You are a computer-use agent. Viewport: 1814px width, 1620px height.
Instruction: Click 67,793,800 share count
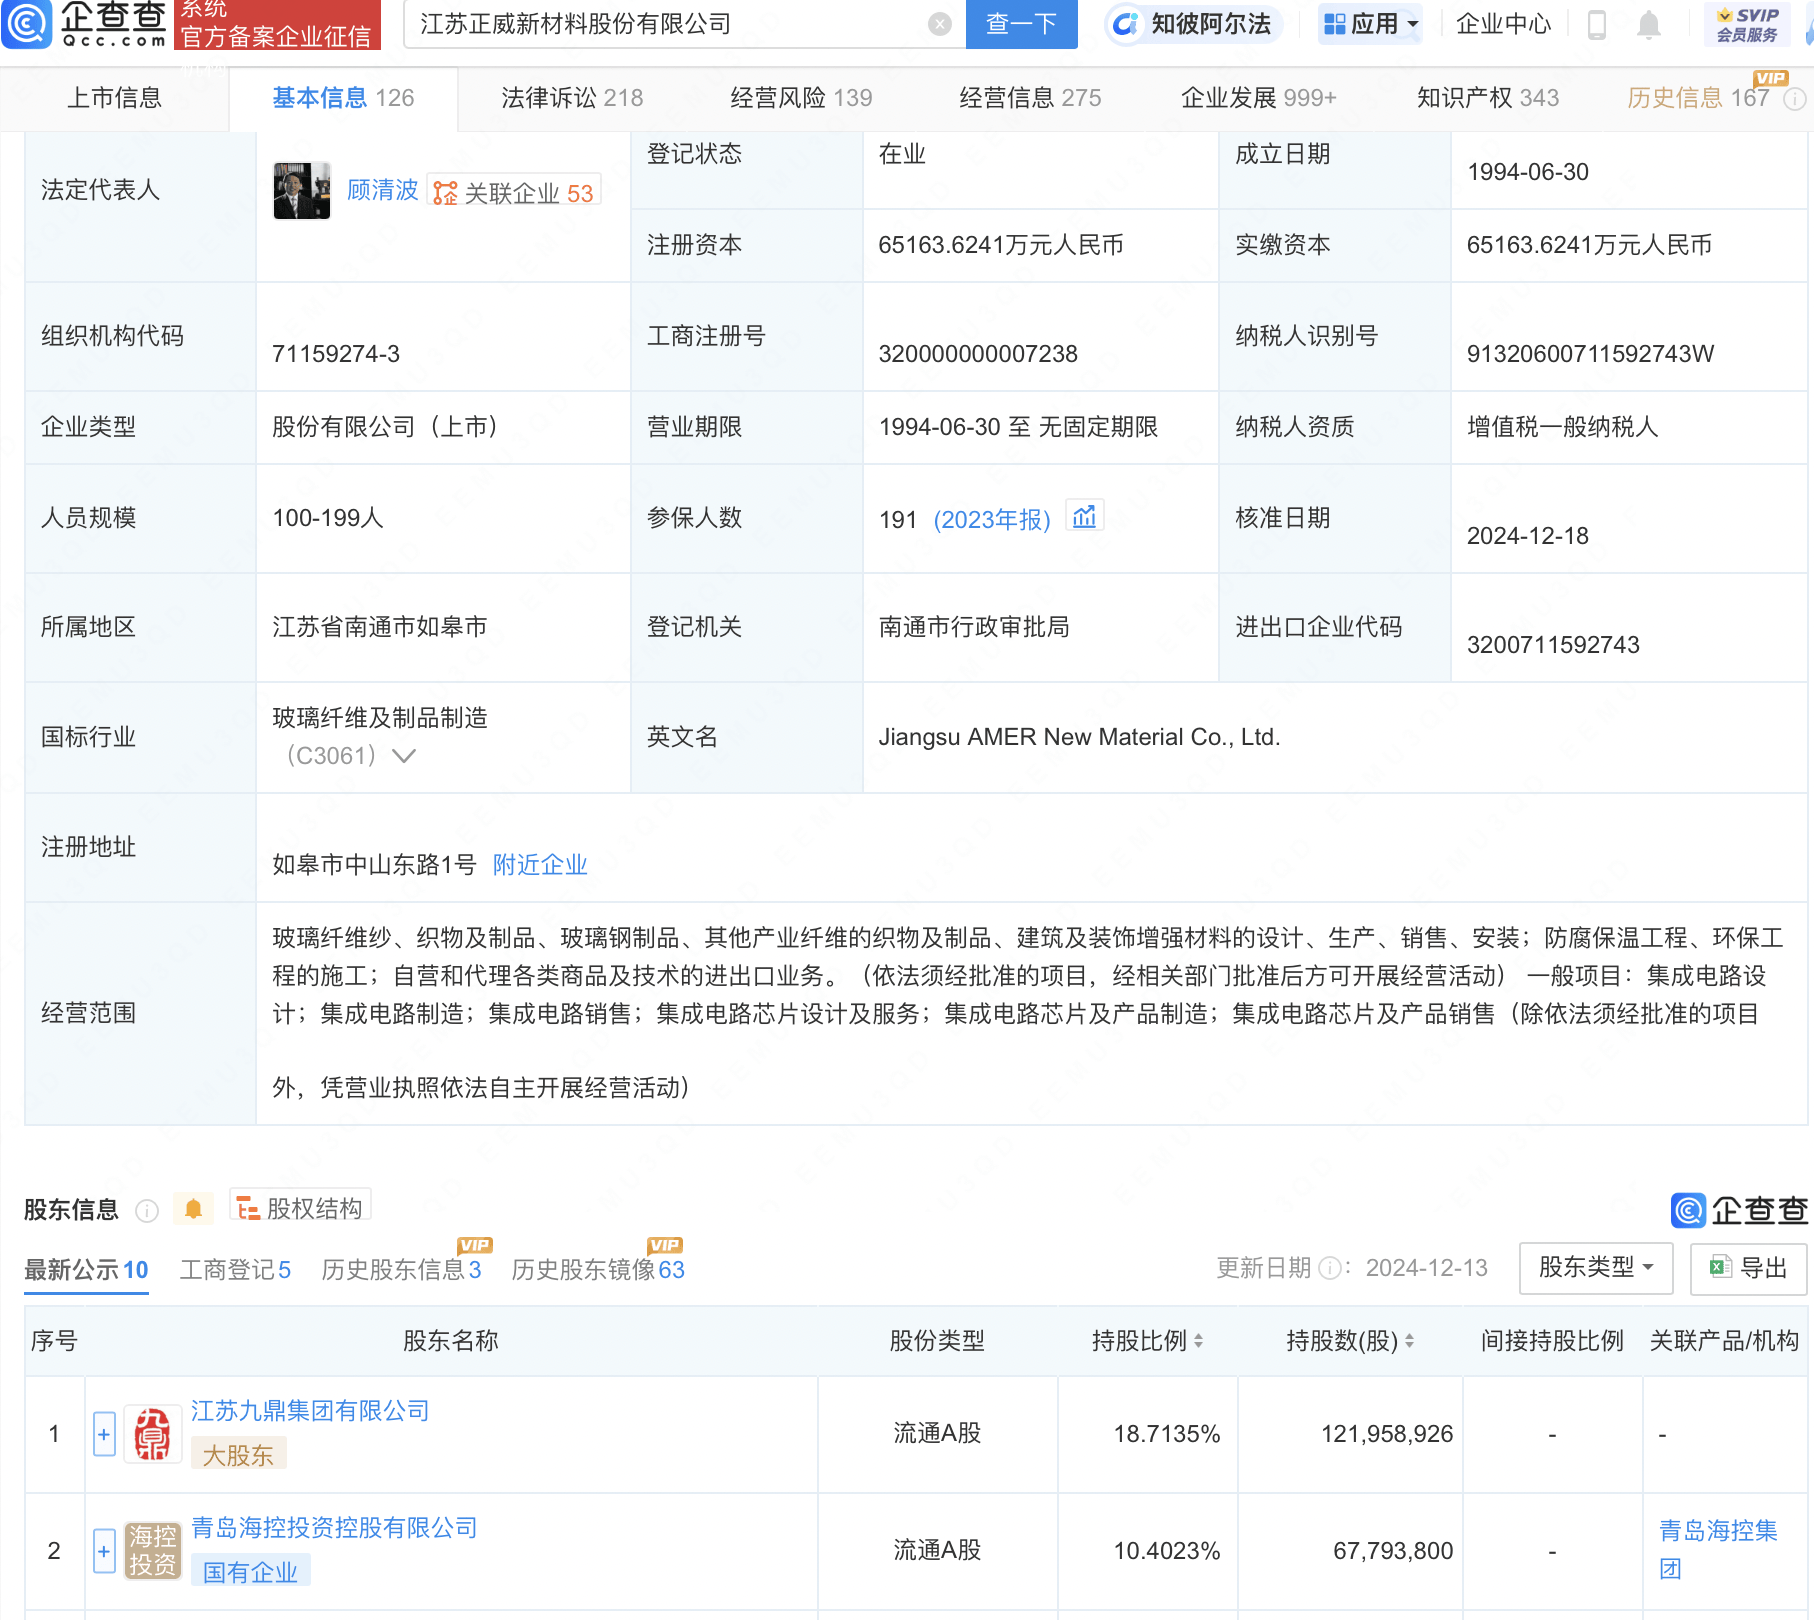tap(1393, 1551)
